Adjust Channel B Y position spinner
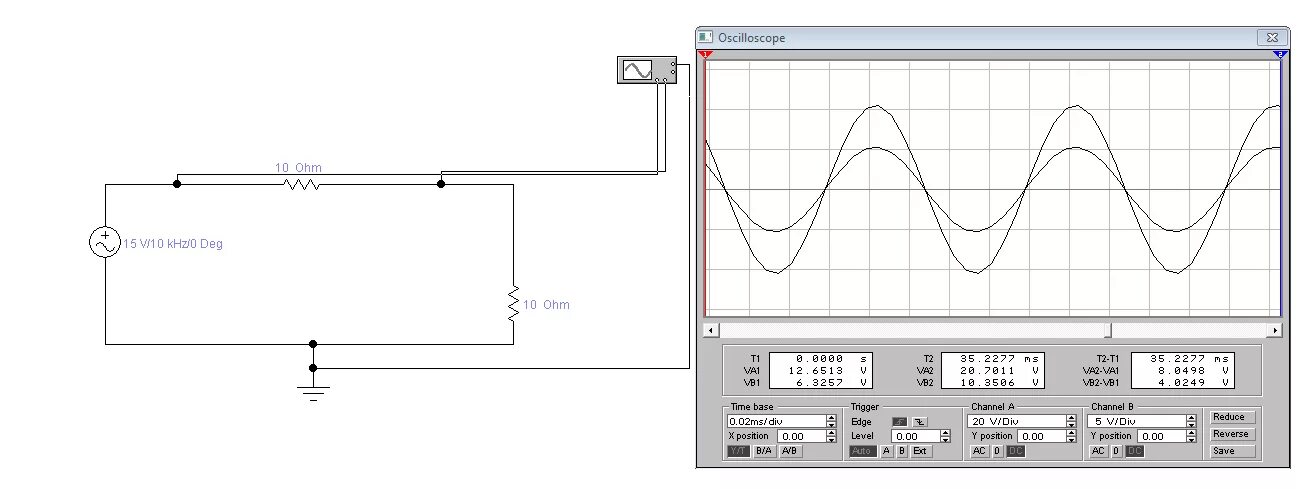 [1192, 436]
